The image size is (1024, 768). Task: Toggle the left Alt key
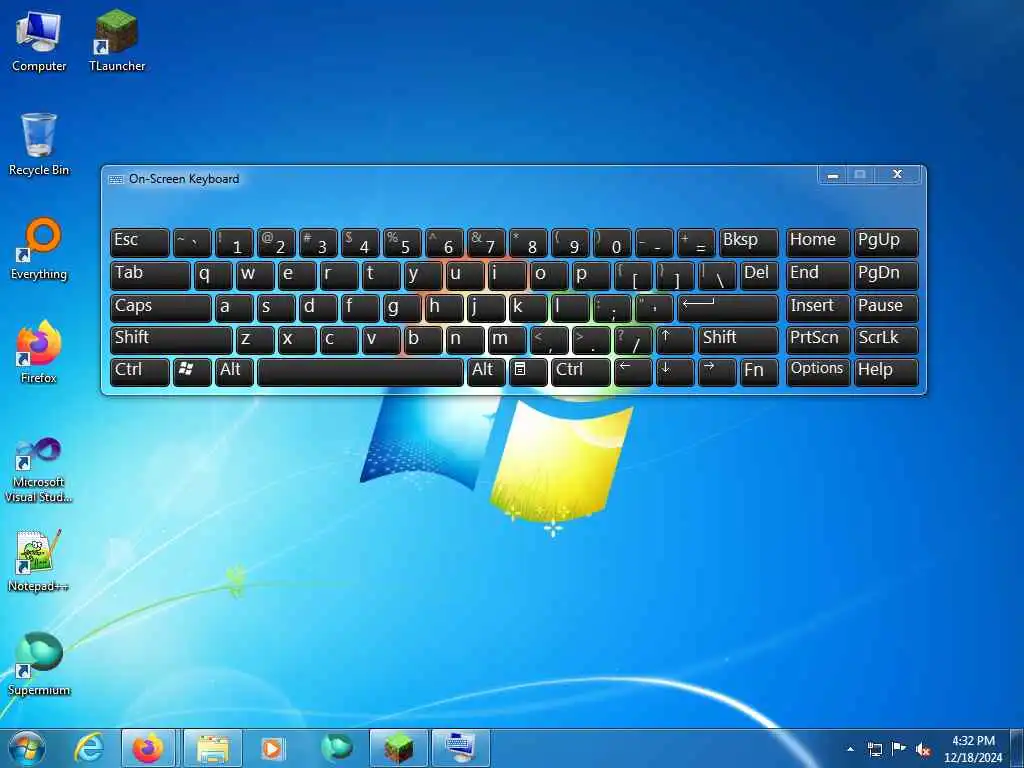pyautogui.click(x=234, y=372)
